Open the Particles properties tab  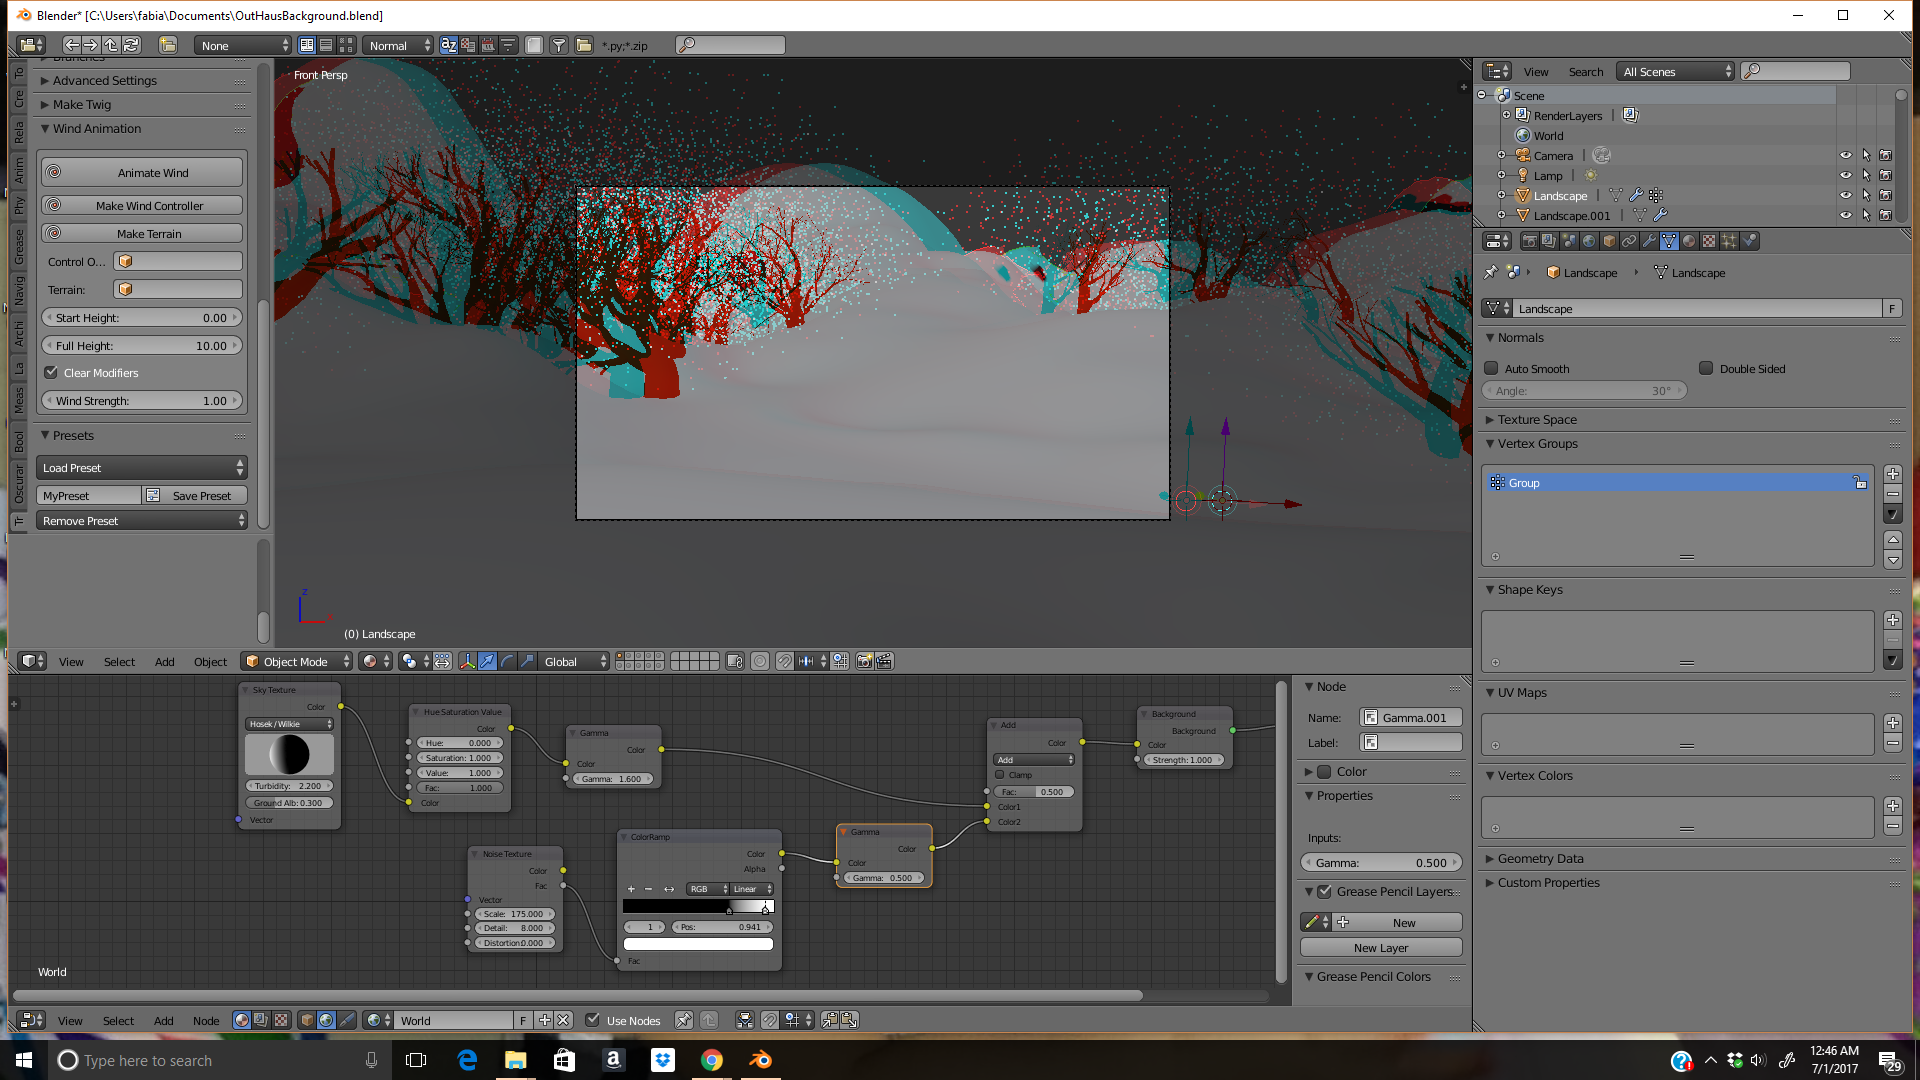point(1729,241)
